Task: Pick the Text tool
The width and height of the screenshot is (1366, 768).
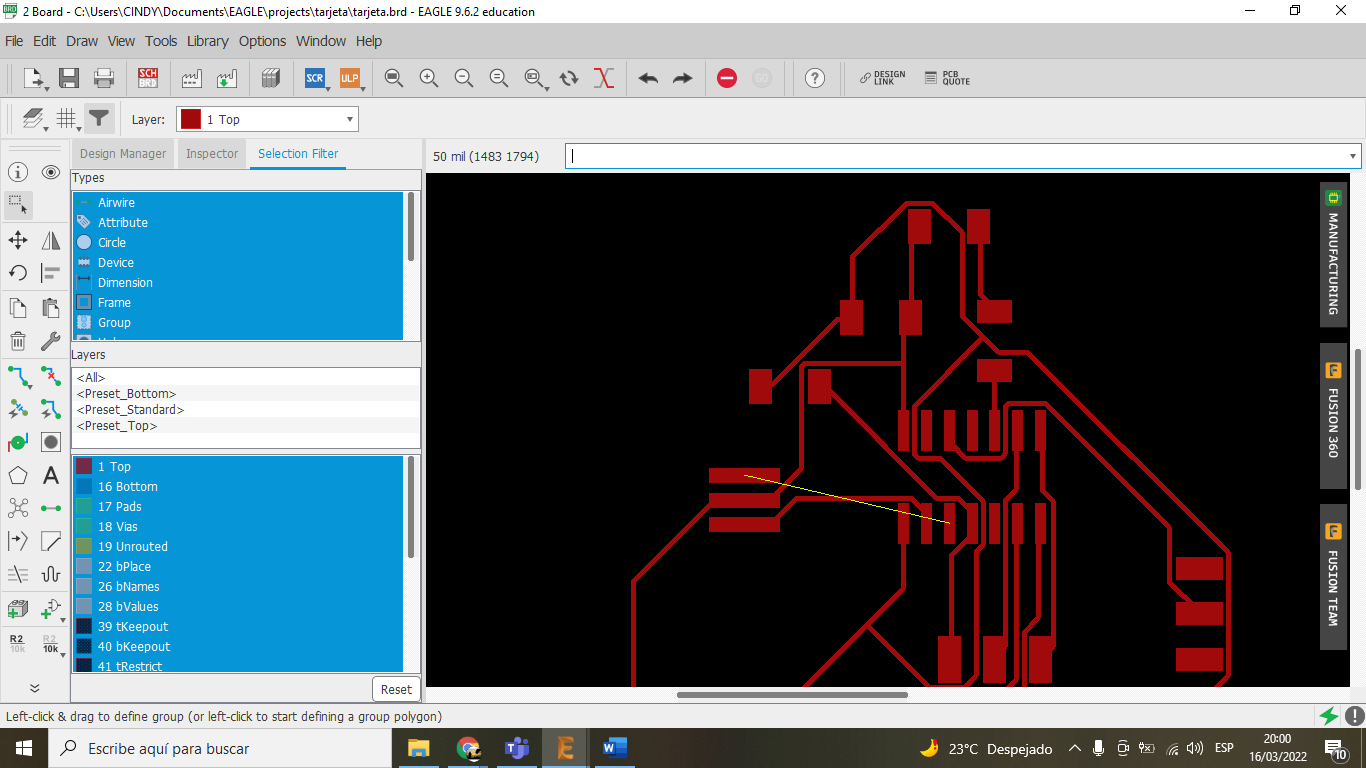Action: click(51, 476)
